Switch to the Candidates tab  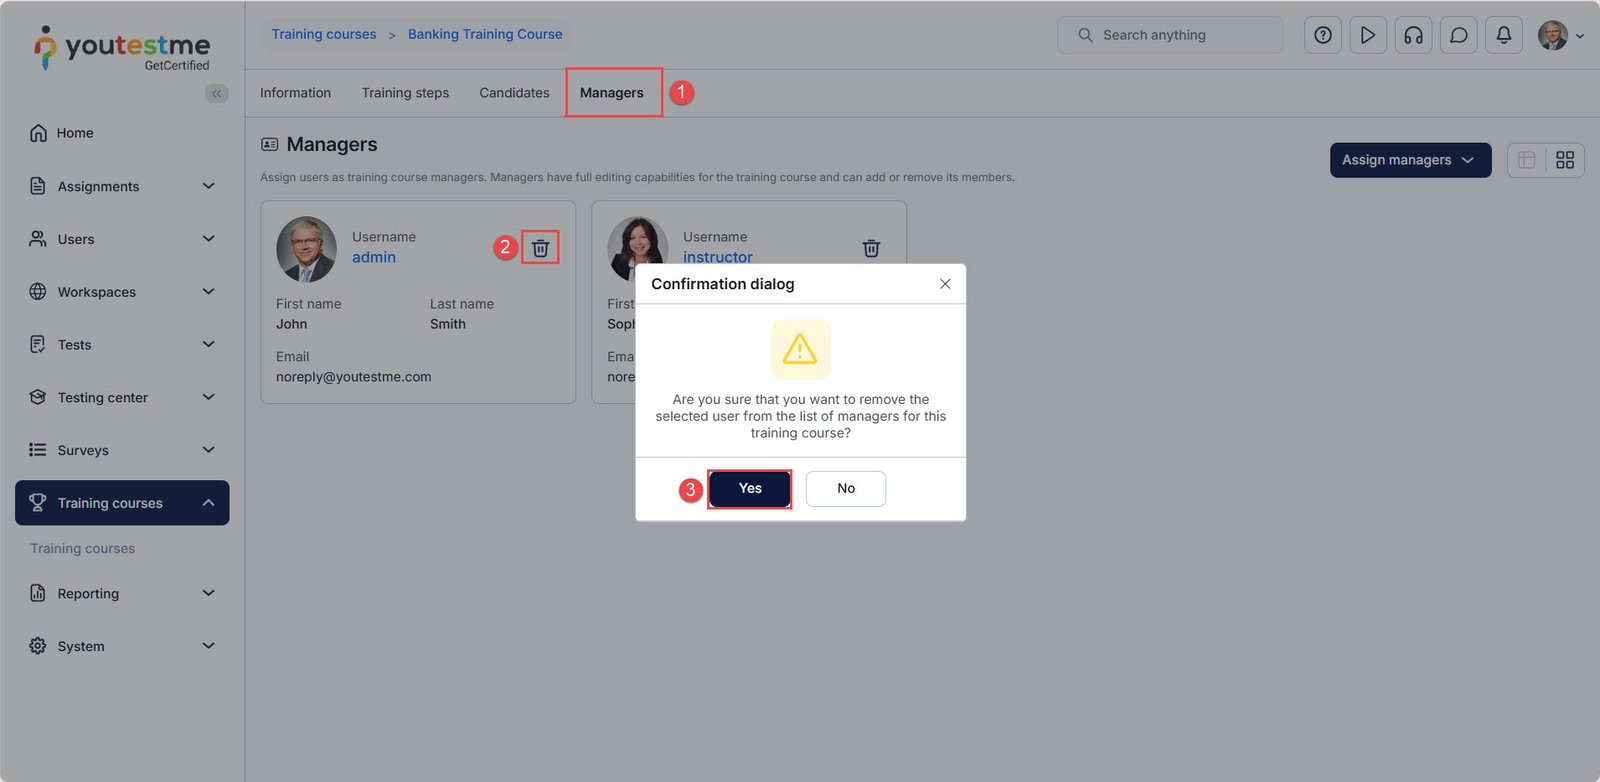point(514,93)
